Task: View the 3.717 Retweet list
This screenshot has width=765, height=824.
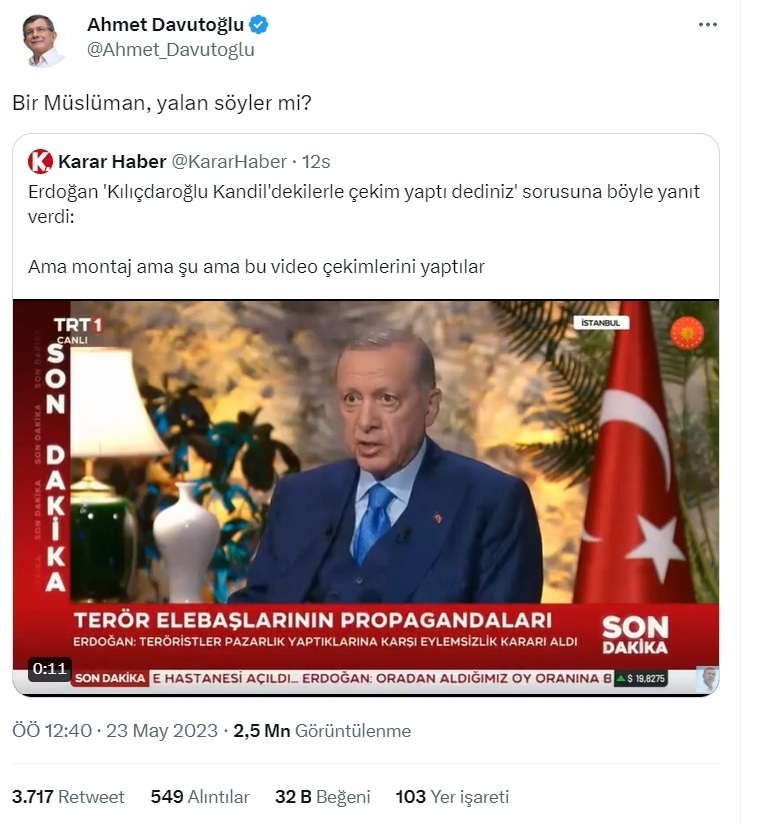Action: (x=68, y=797)
